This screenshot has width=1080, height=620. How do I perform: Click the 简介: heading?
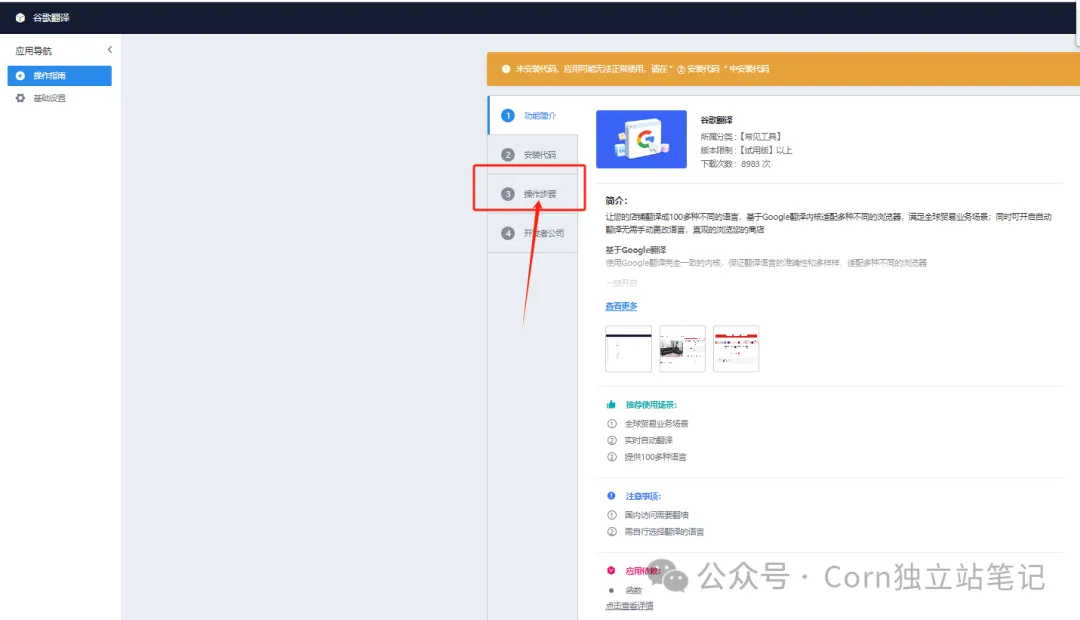point(616,200)
